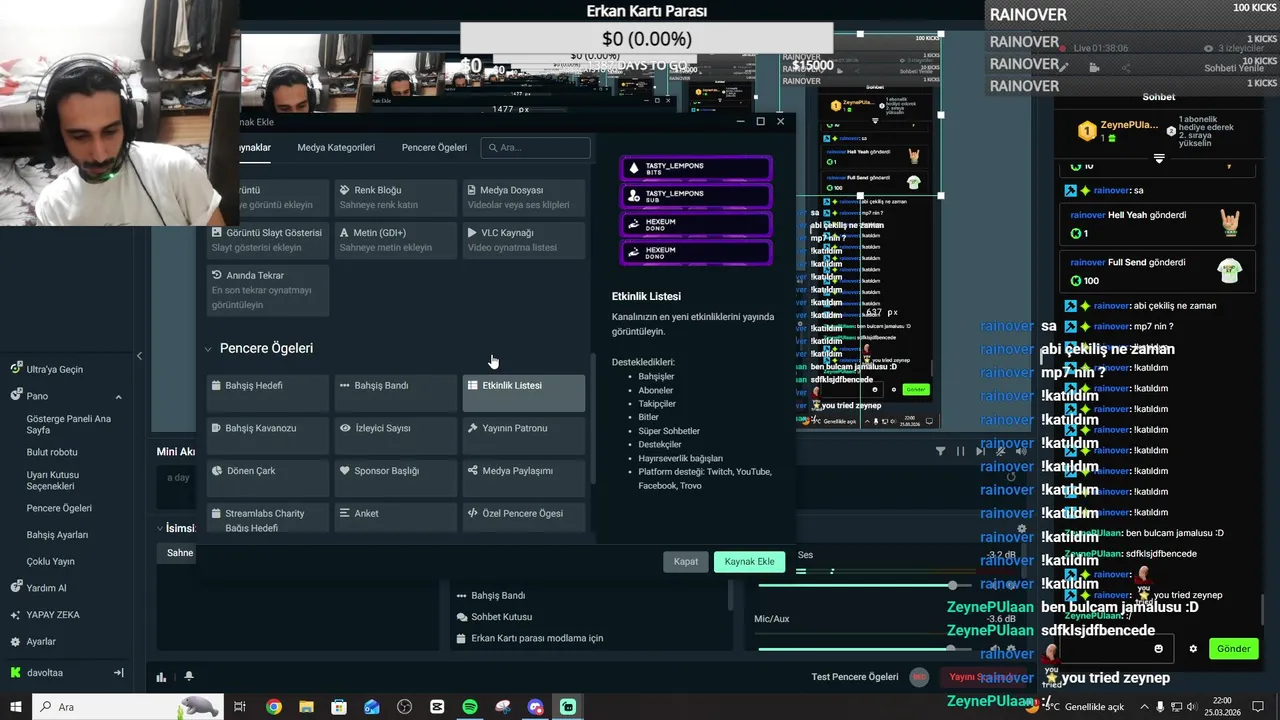Viewport: 1280px width, 720px height.
Task: Select the Dönen Çark spinning wheel widget
Action: [x=267, y=479]
